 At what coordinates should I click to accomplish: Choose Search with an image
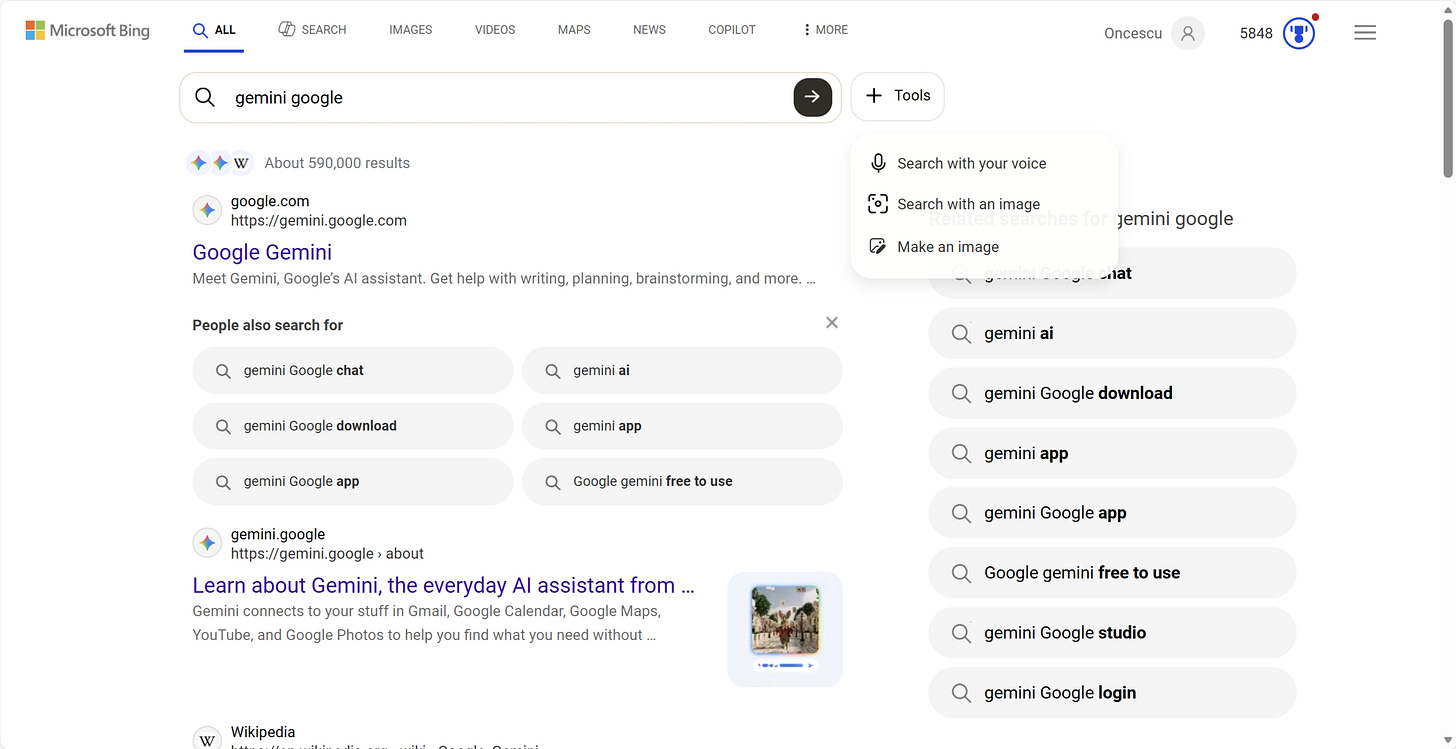[x=984, y=204]
